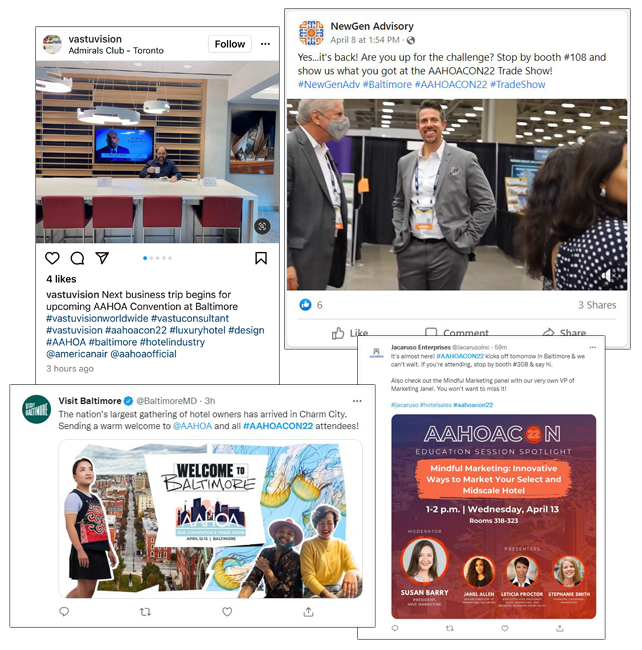Open comments on the vastuvision post
This screenshot has height=650, width=642.
click(78, 258)
